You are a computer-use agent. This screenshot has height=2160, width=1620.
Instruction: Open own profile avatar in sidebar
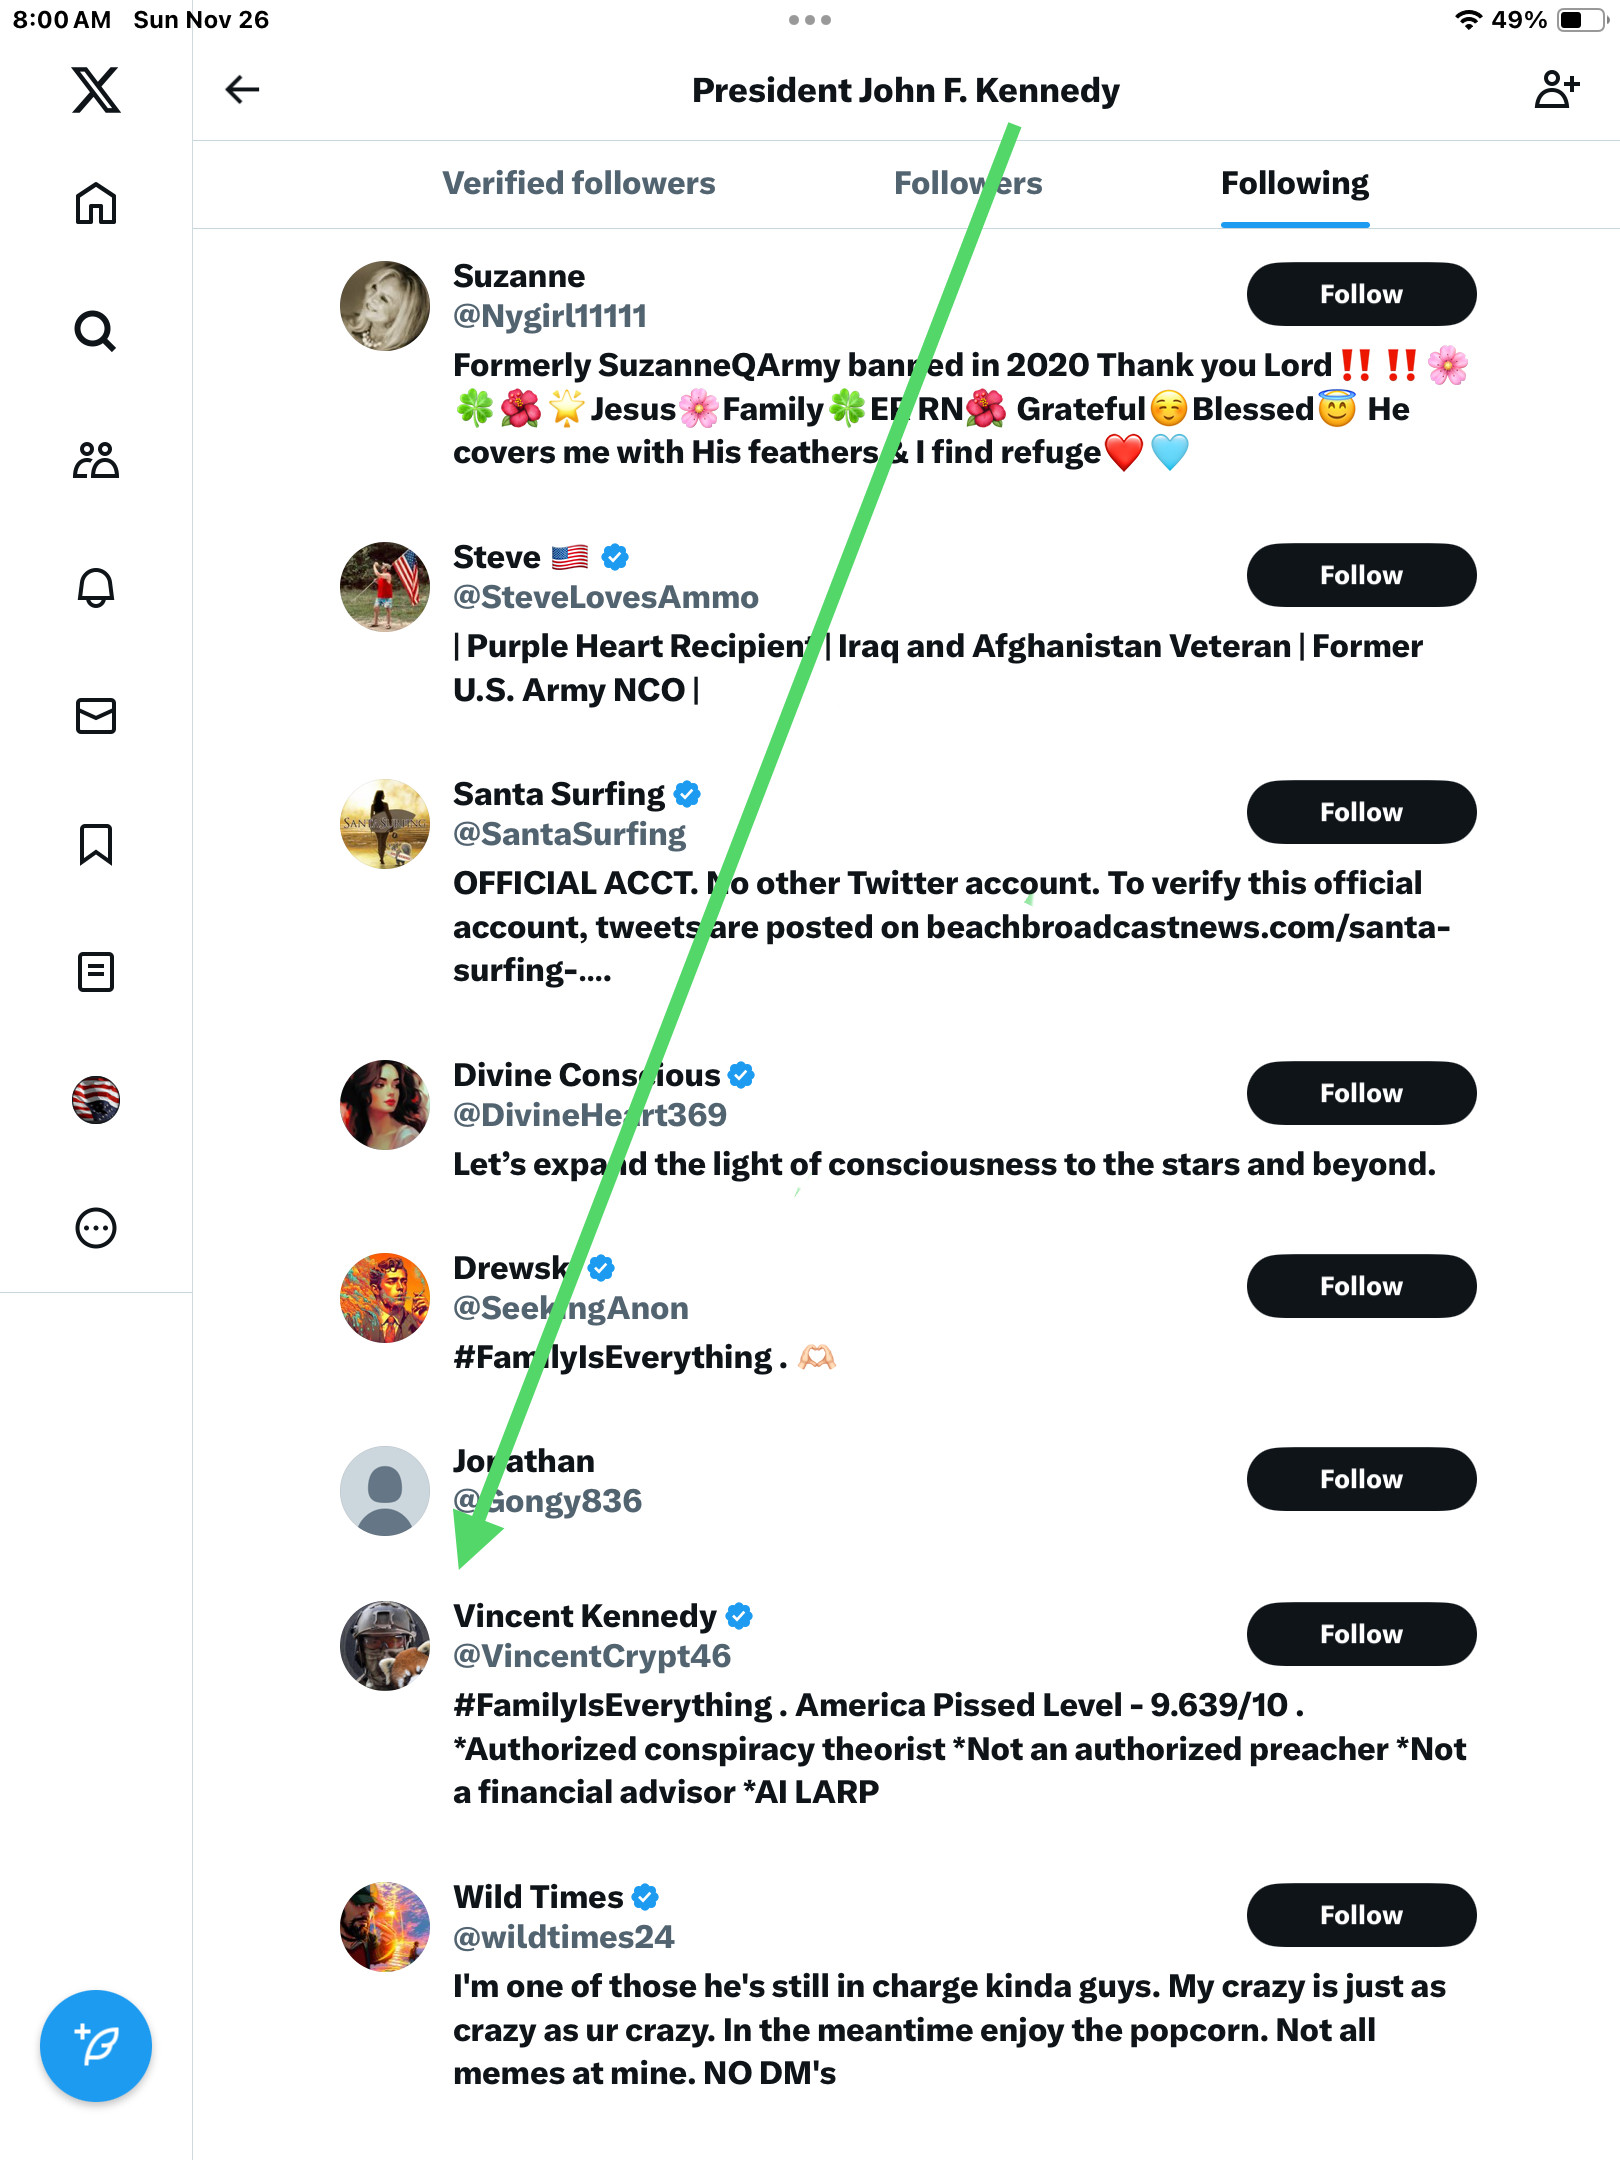coord(96,1100)
